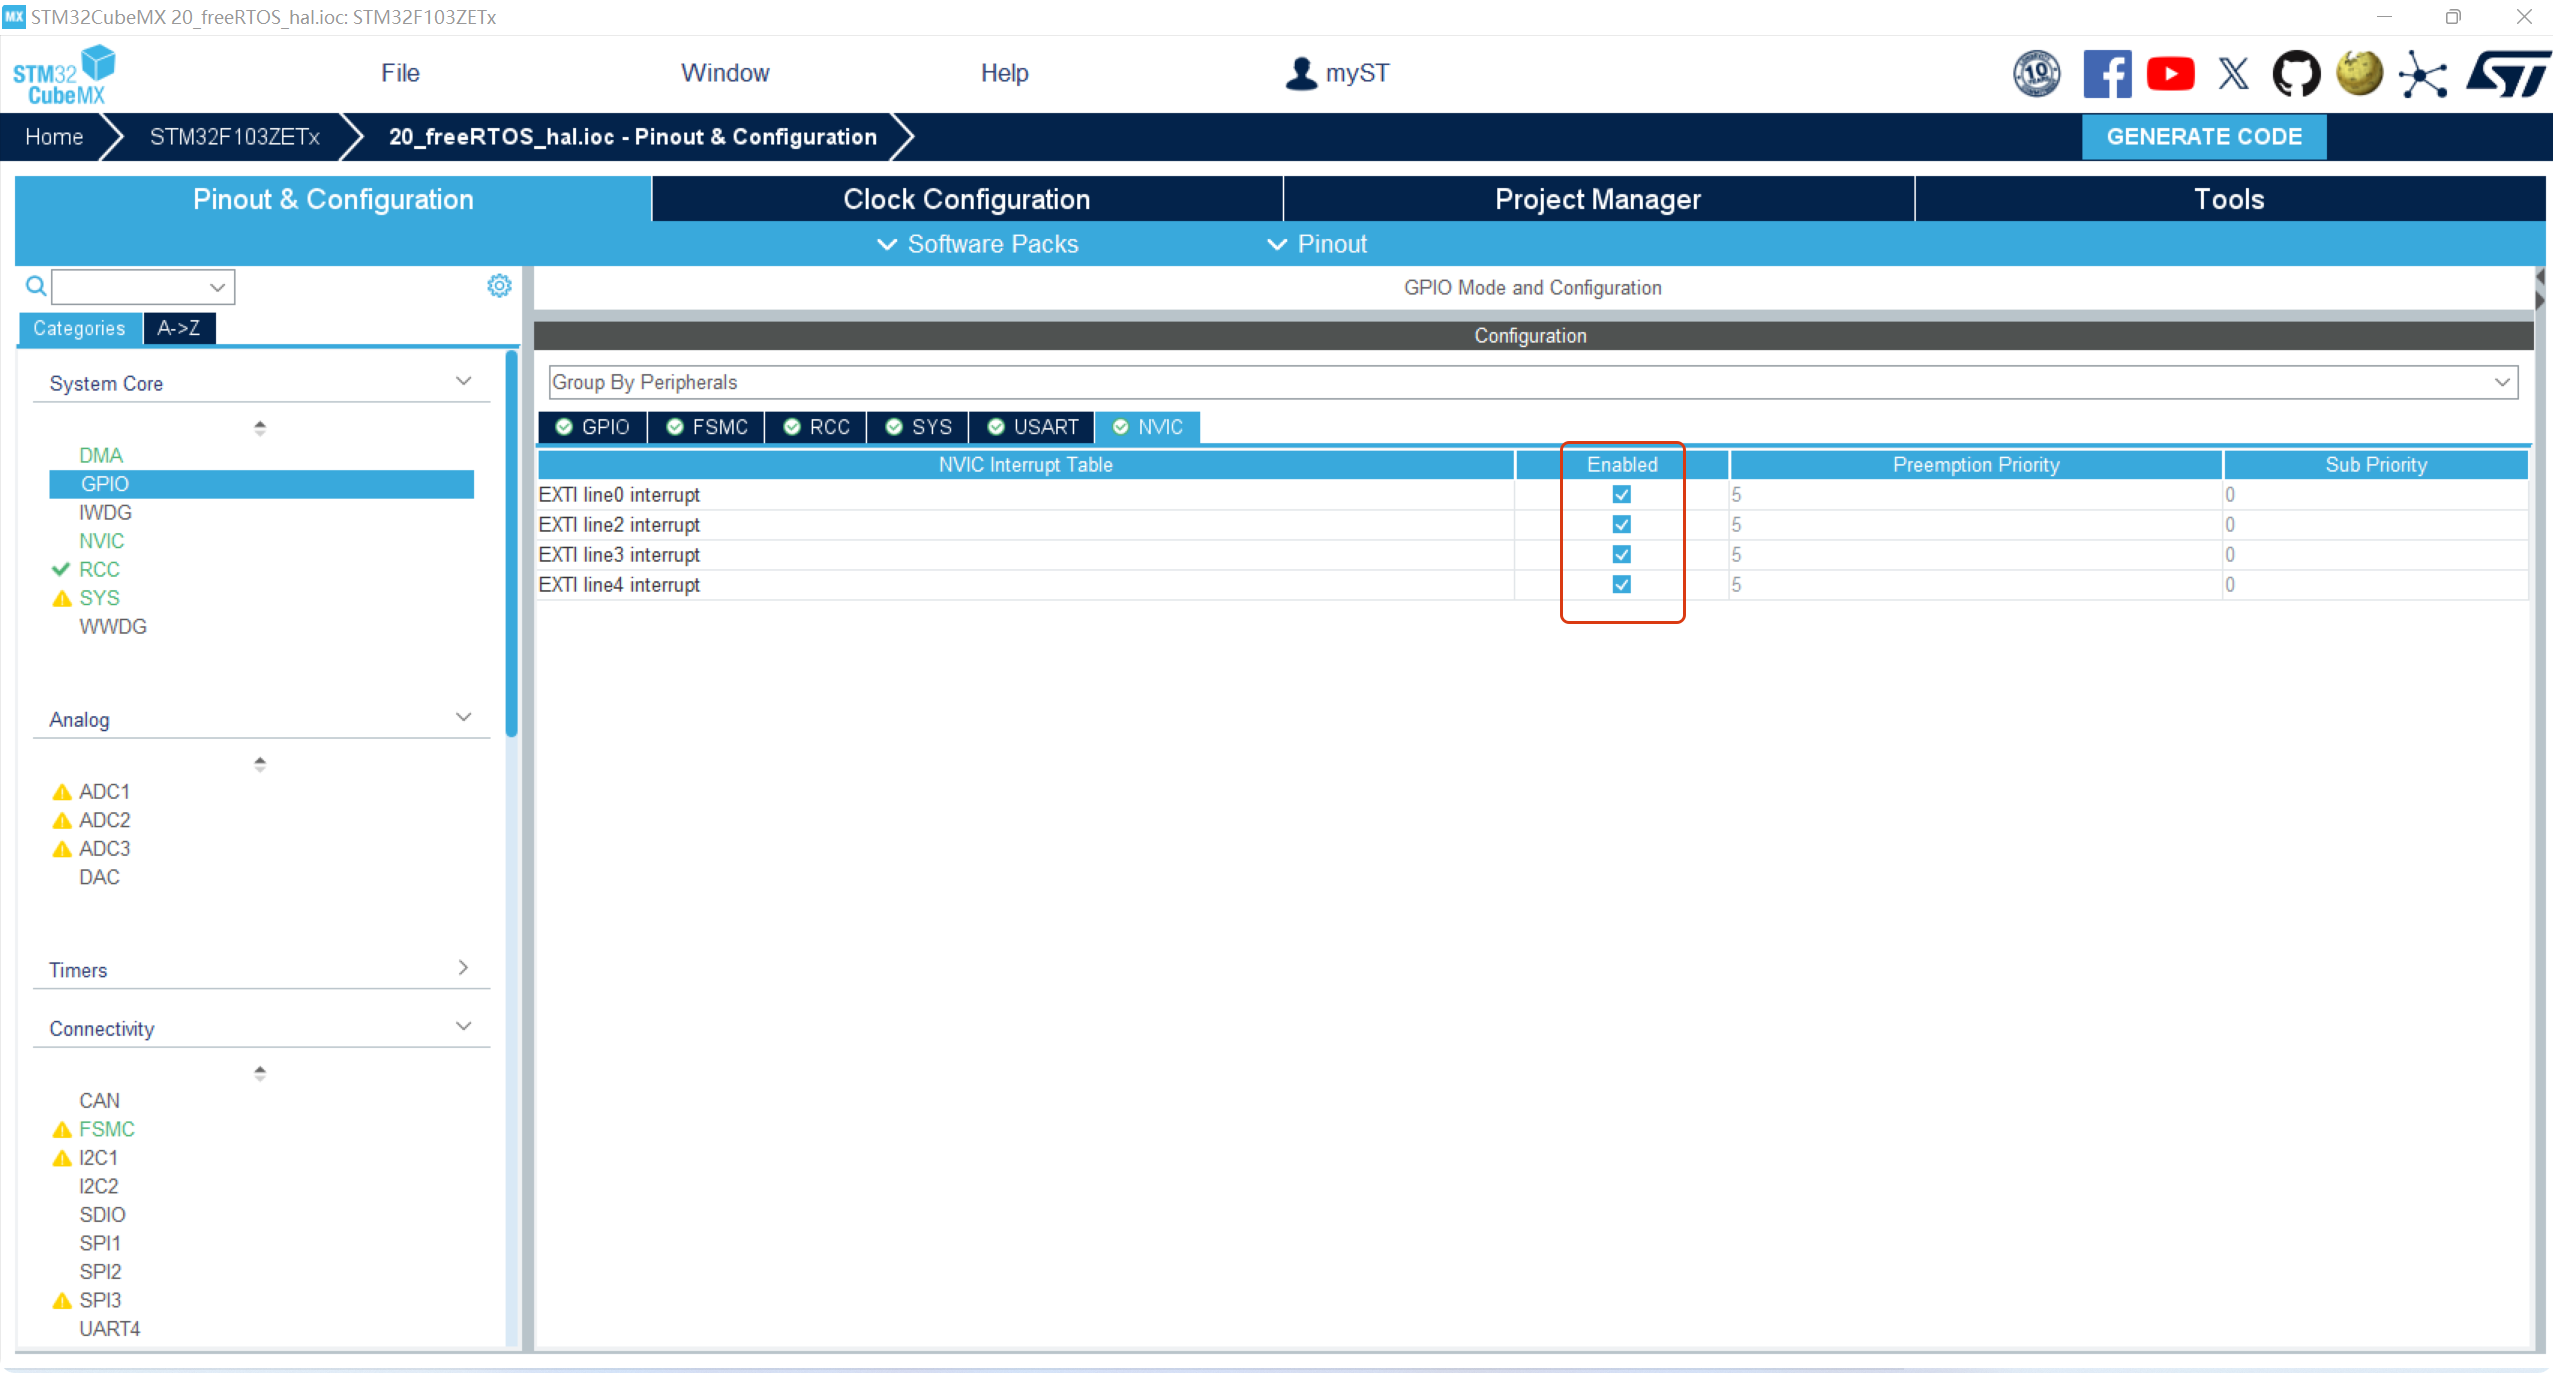Click the ST logo icon

point(2508,74)
